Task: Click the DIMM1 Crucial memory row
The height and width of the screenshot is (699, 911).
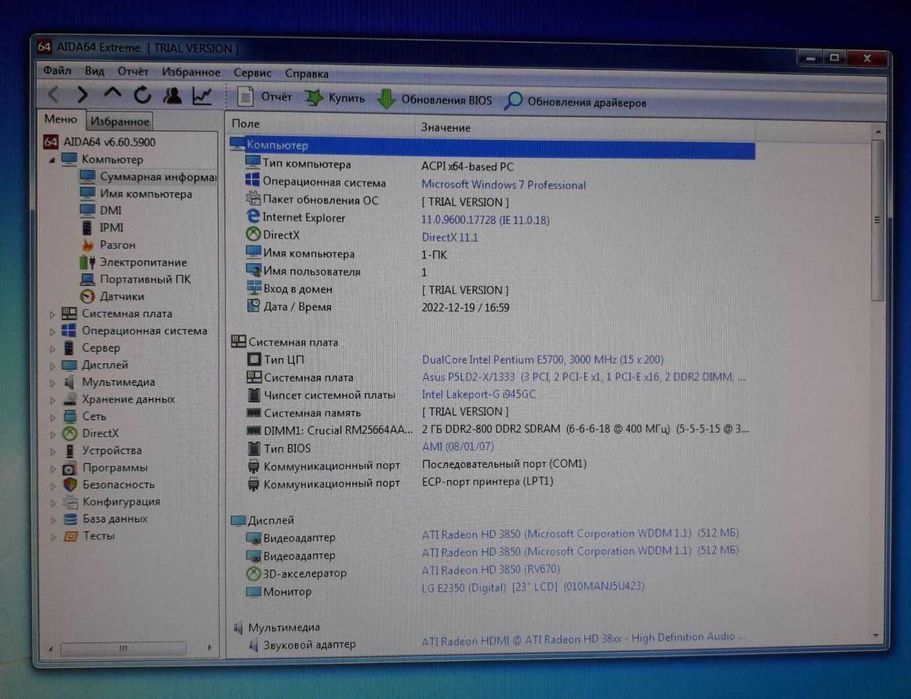Action: 497,430
